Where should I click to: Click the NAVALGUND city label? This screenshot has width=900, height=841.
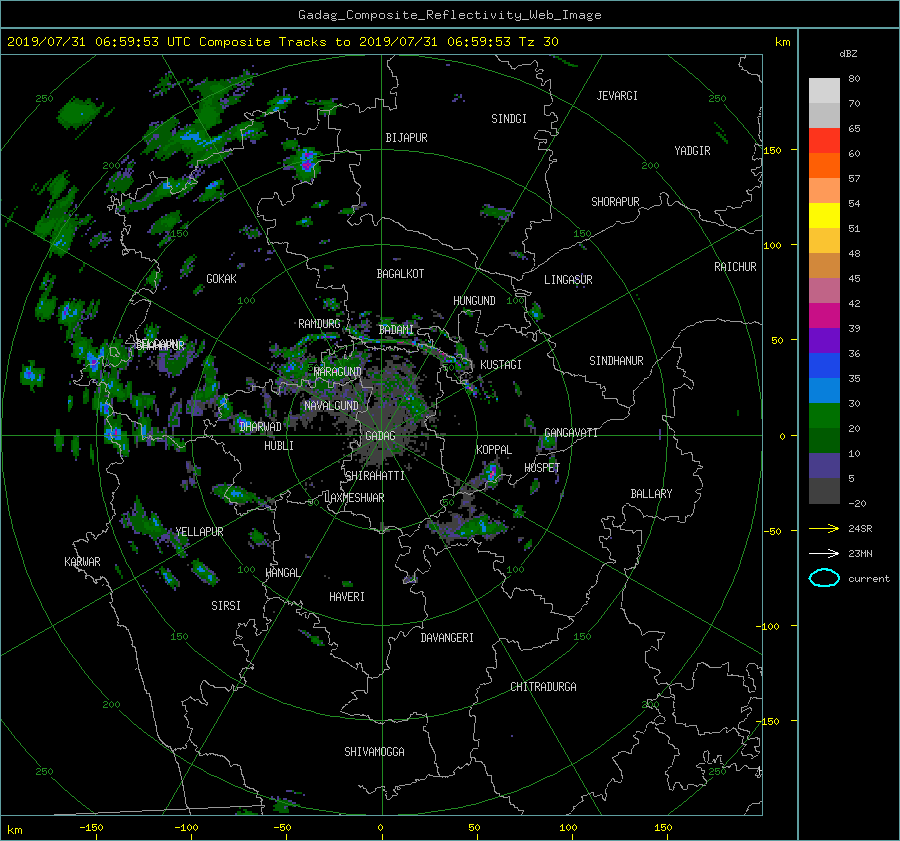point(331,406)
